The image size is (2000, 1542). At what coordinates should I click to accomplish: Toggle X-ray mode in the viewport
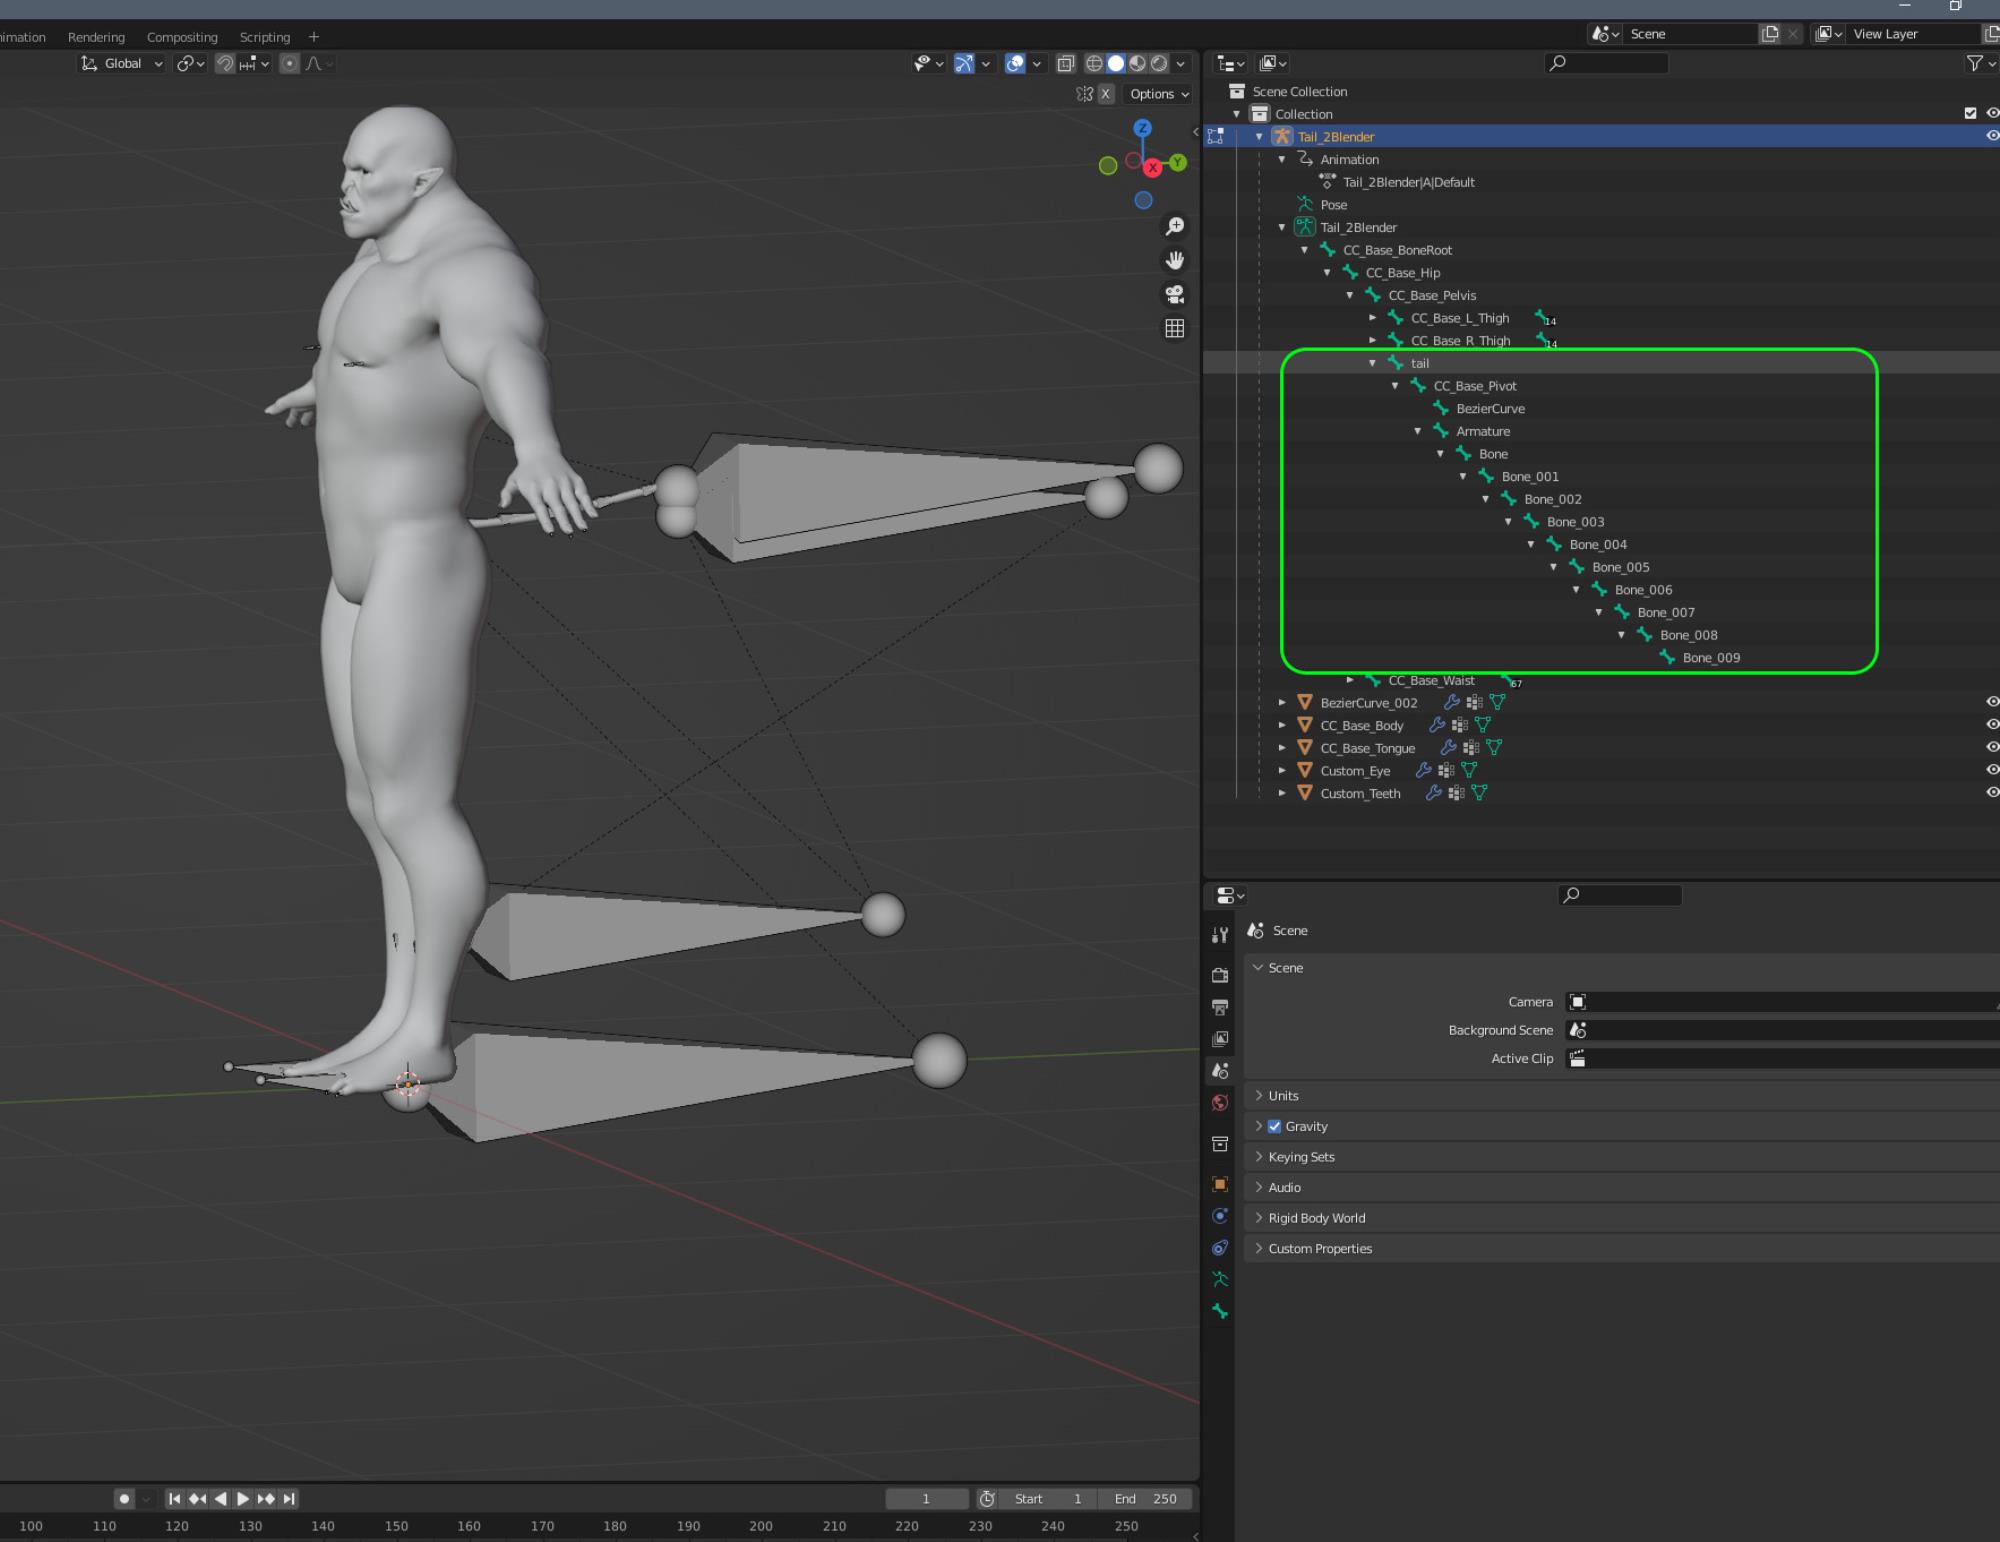click(x=1066, y=63)
